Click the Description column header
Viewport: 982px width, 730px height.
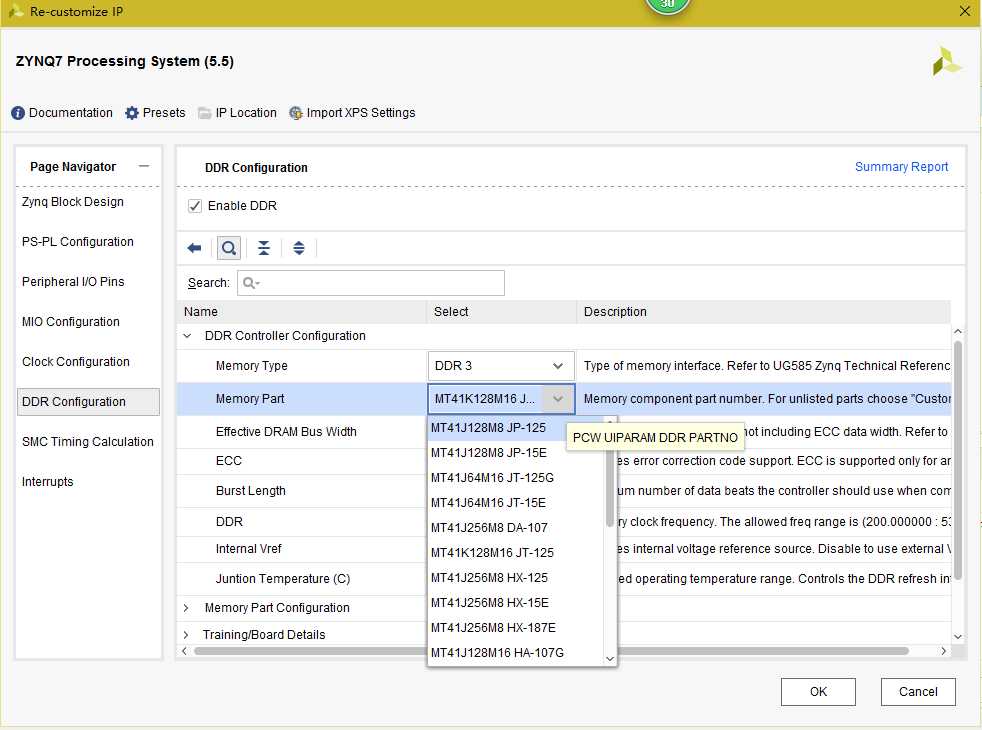tap(764, 312)
